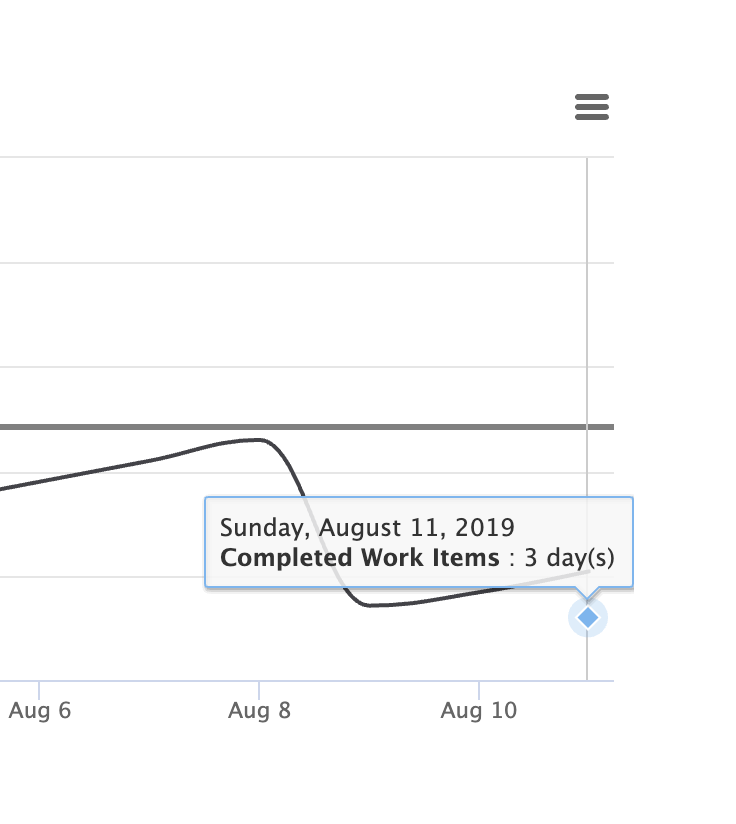Click the blue diamond data point marker

588,617
